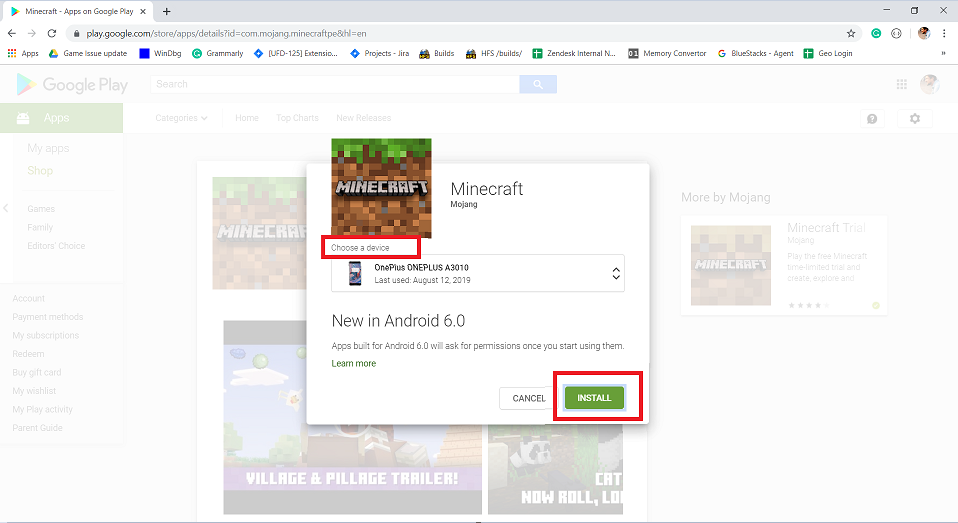Open the Learn more link
The width and height of the screenshot is (958, 523).
tap(354, 364)
